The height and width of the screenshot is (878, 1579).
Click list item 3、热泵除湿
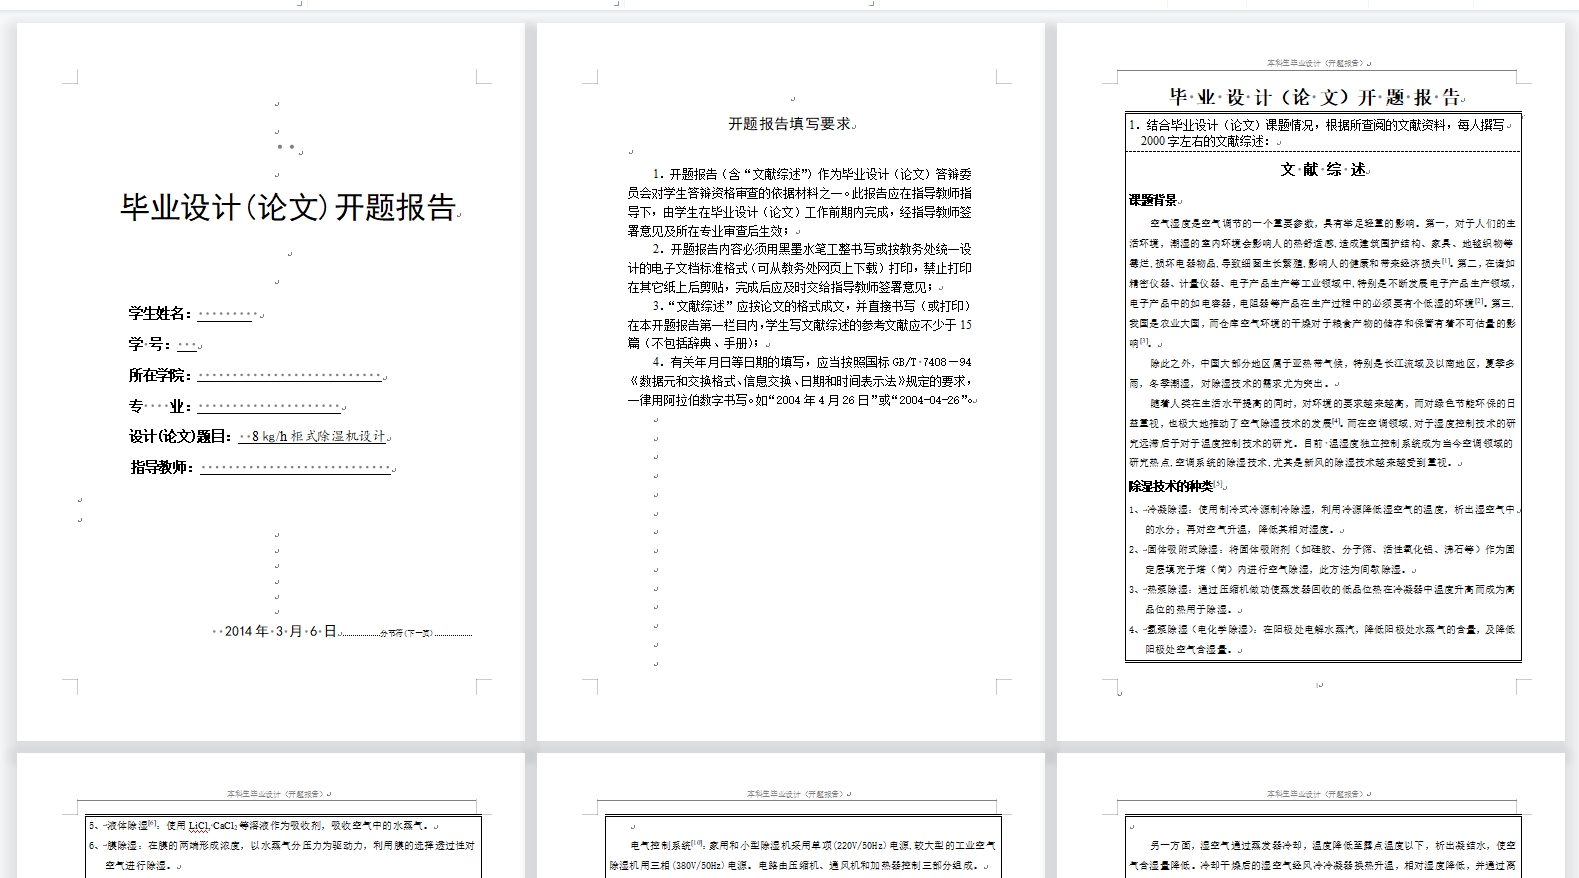coord(1322,599)
